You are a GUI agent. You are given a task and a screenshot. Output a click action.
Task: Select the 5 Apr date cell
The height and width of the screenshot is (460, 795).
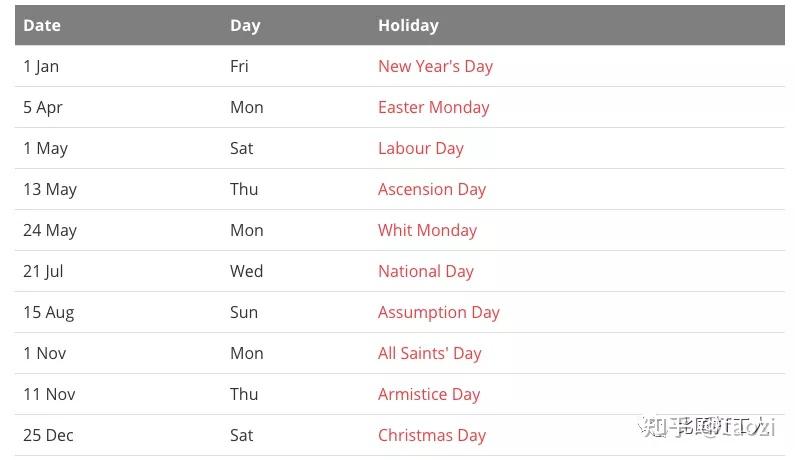pos(43,107)
